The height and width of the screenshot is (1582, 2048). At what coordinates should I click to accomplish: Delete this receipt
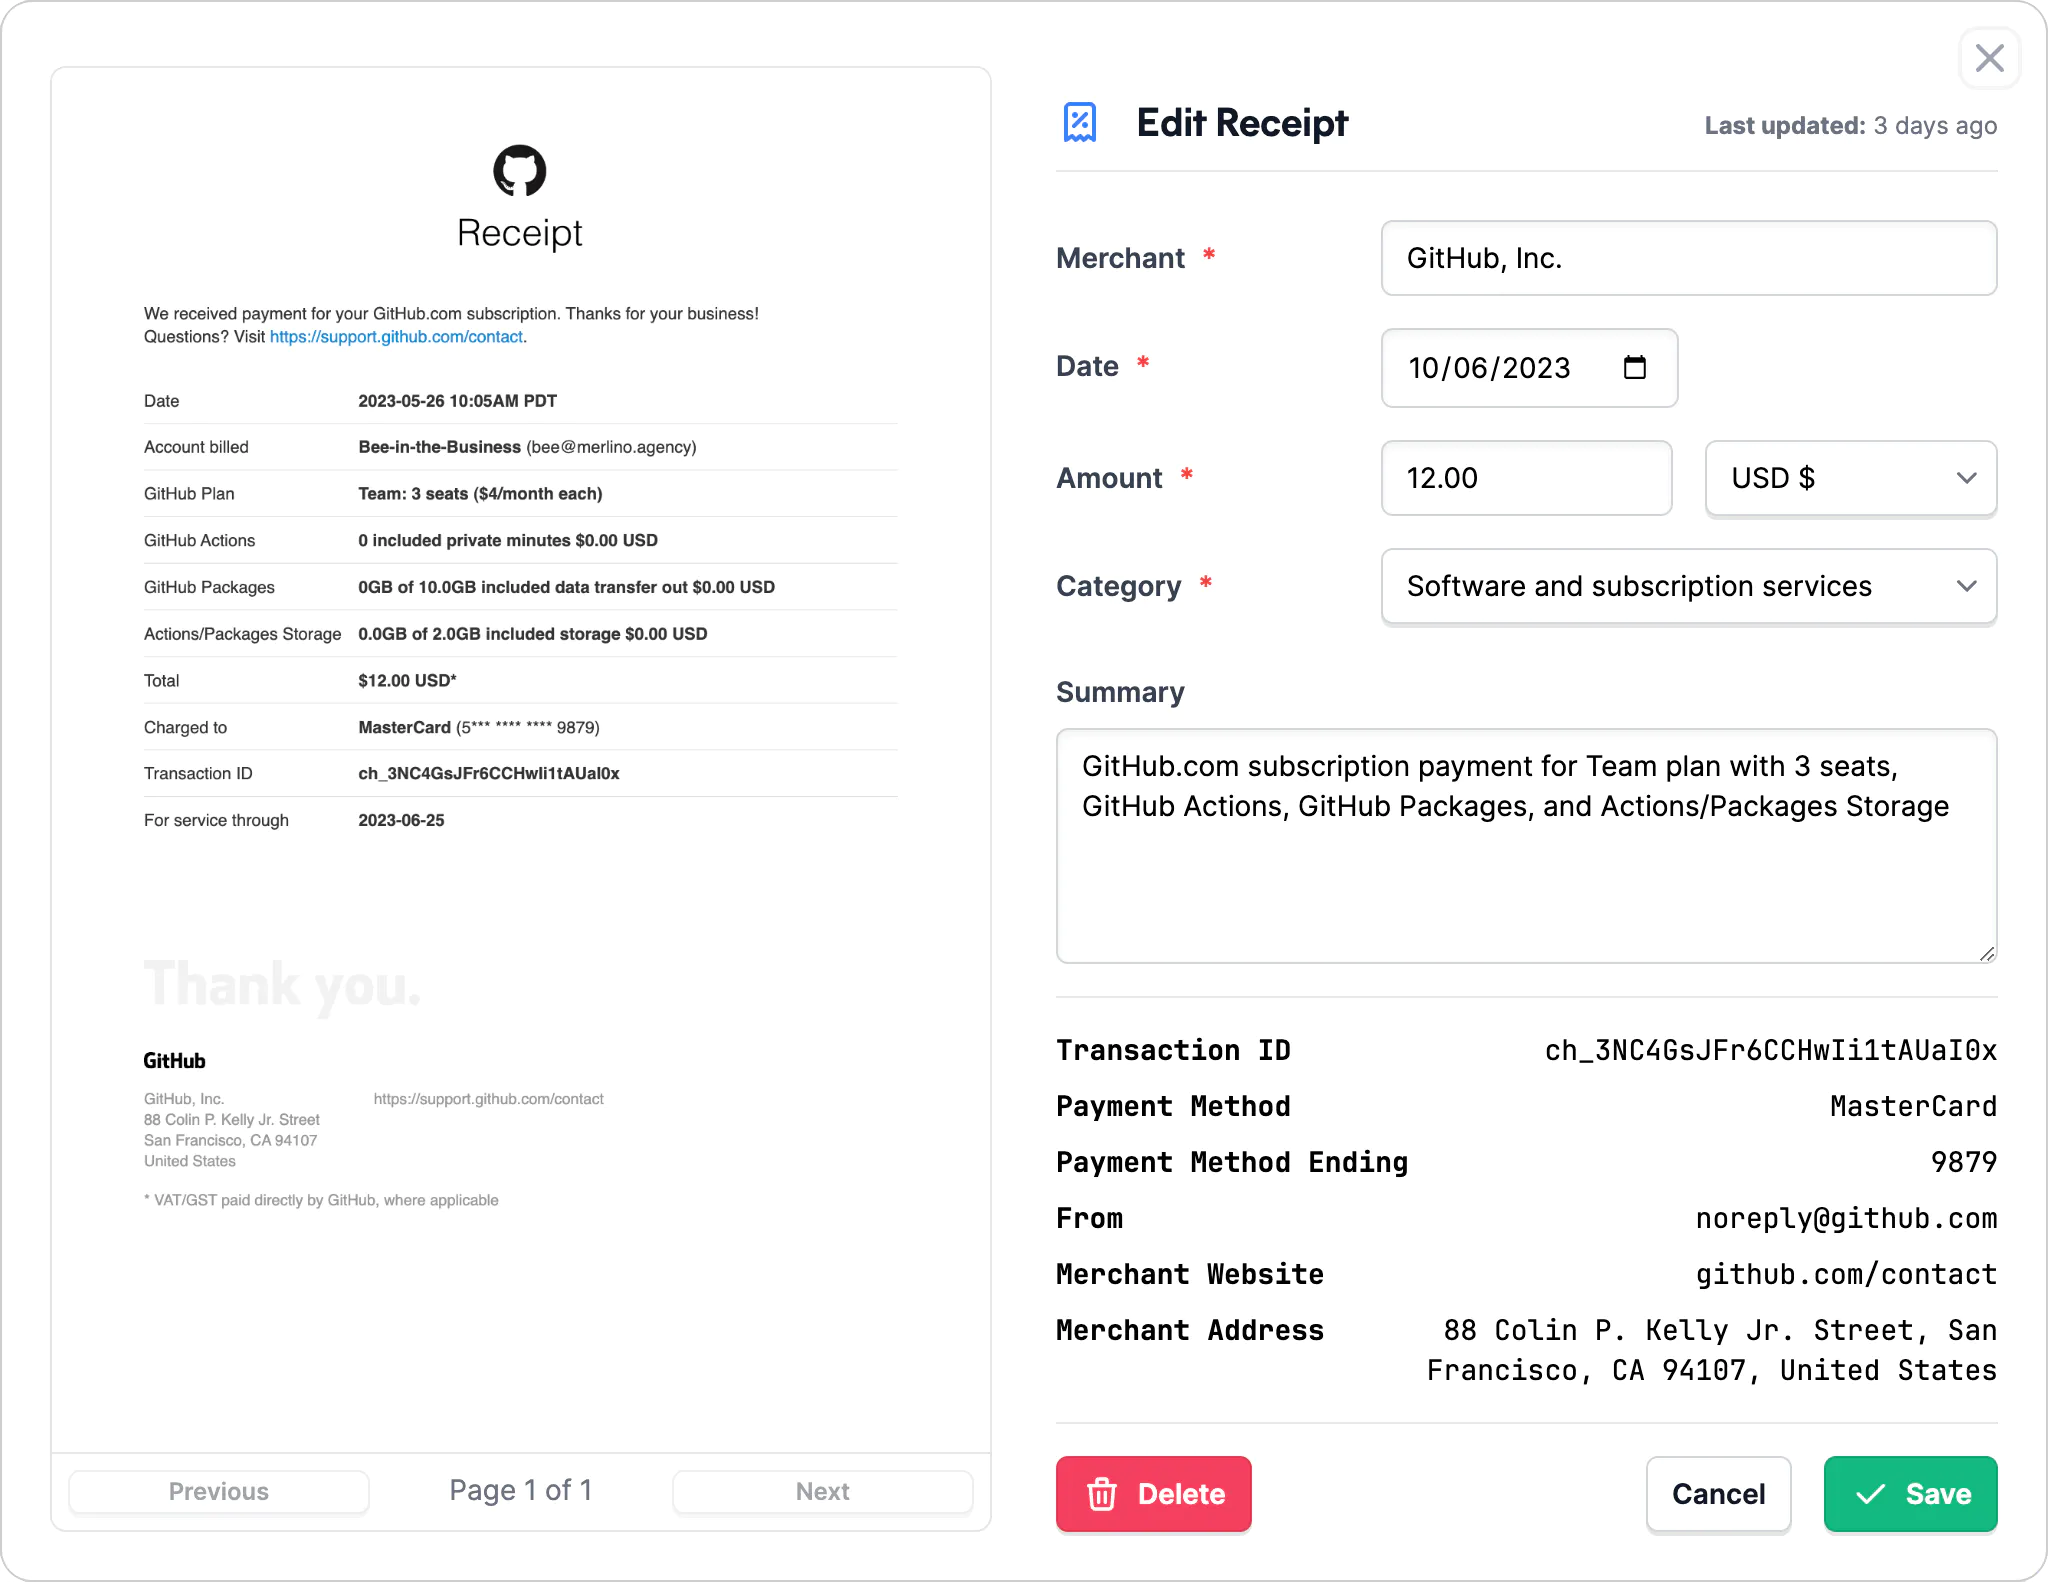point(1153,1494)
